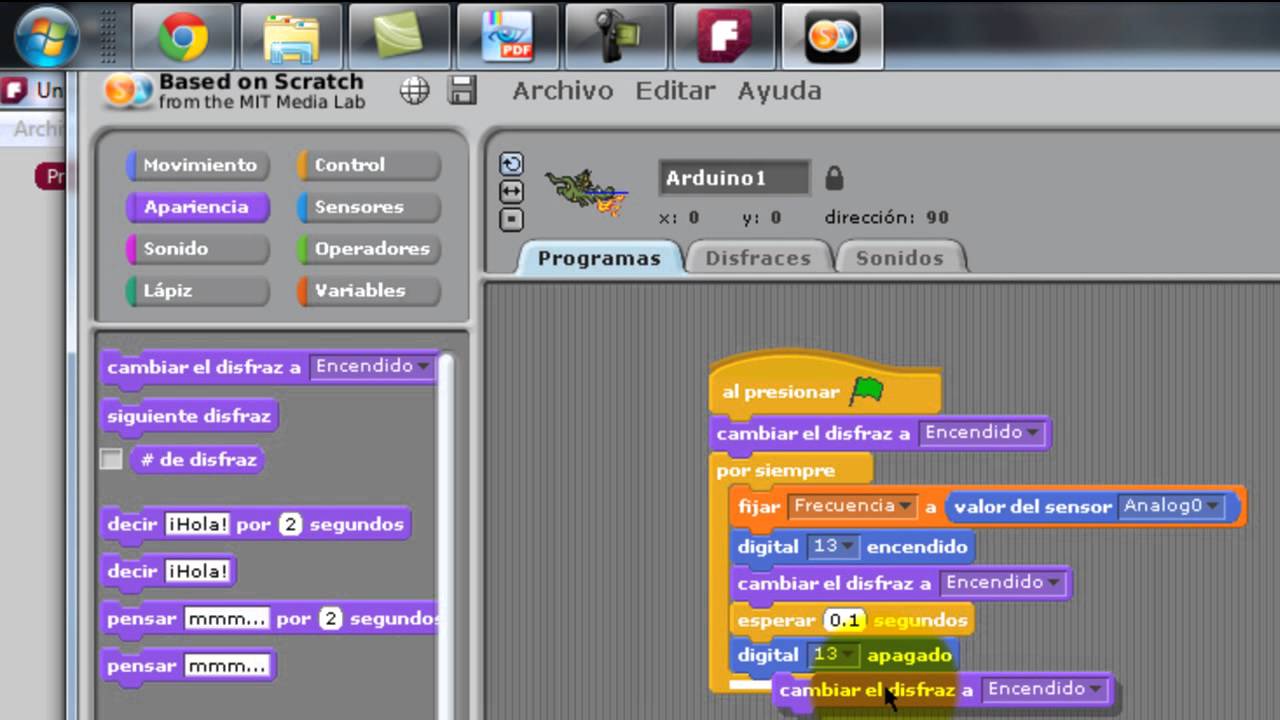This screenshot has height=720, width=1280.
Task: Open the Archivo menu
Action: pos(562,91)
